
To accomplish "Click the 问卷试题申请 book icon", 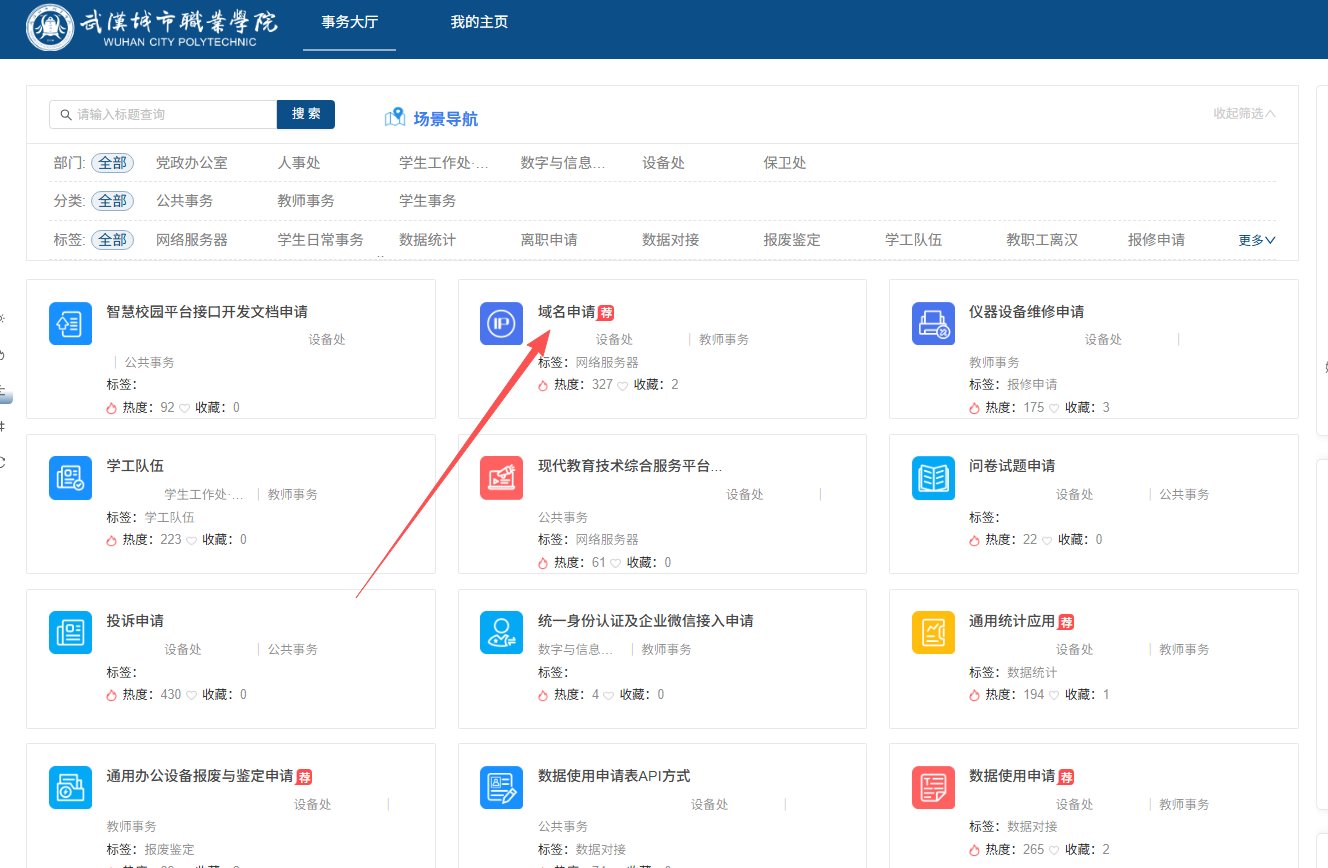I will point(932,478).
